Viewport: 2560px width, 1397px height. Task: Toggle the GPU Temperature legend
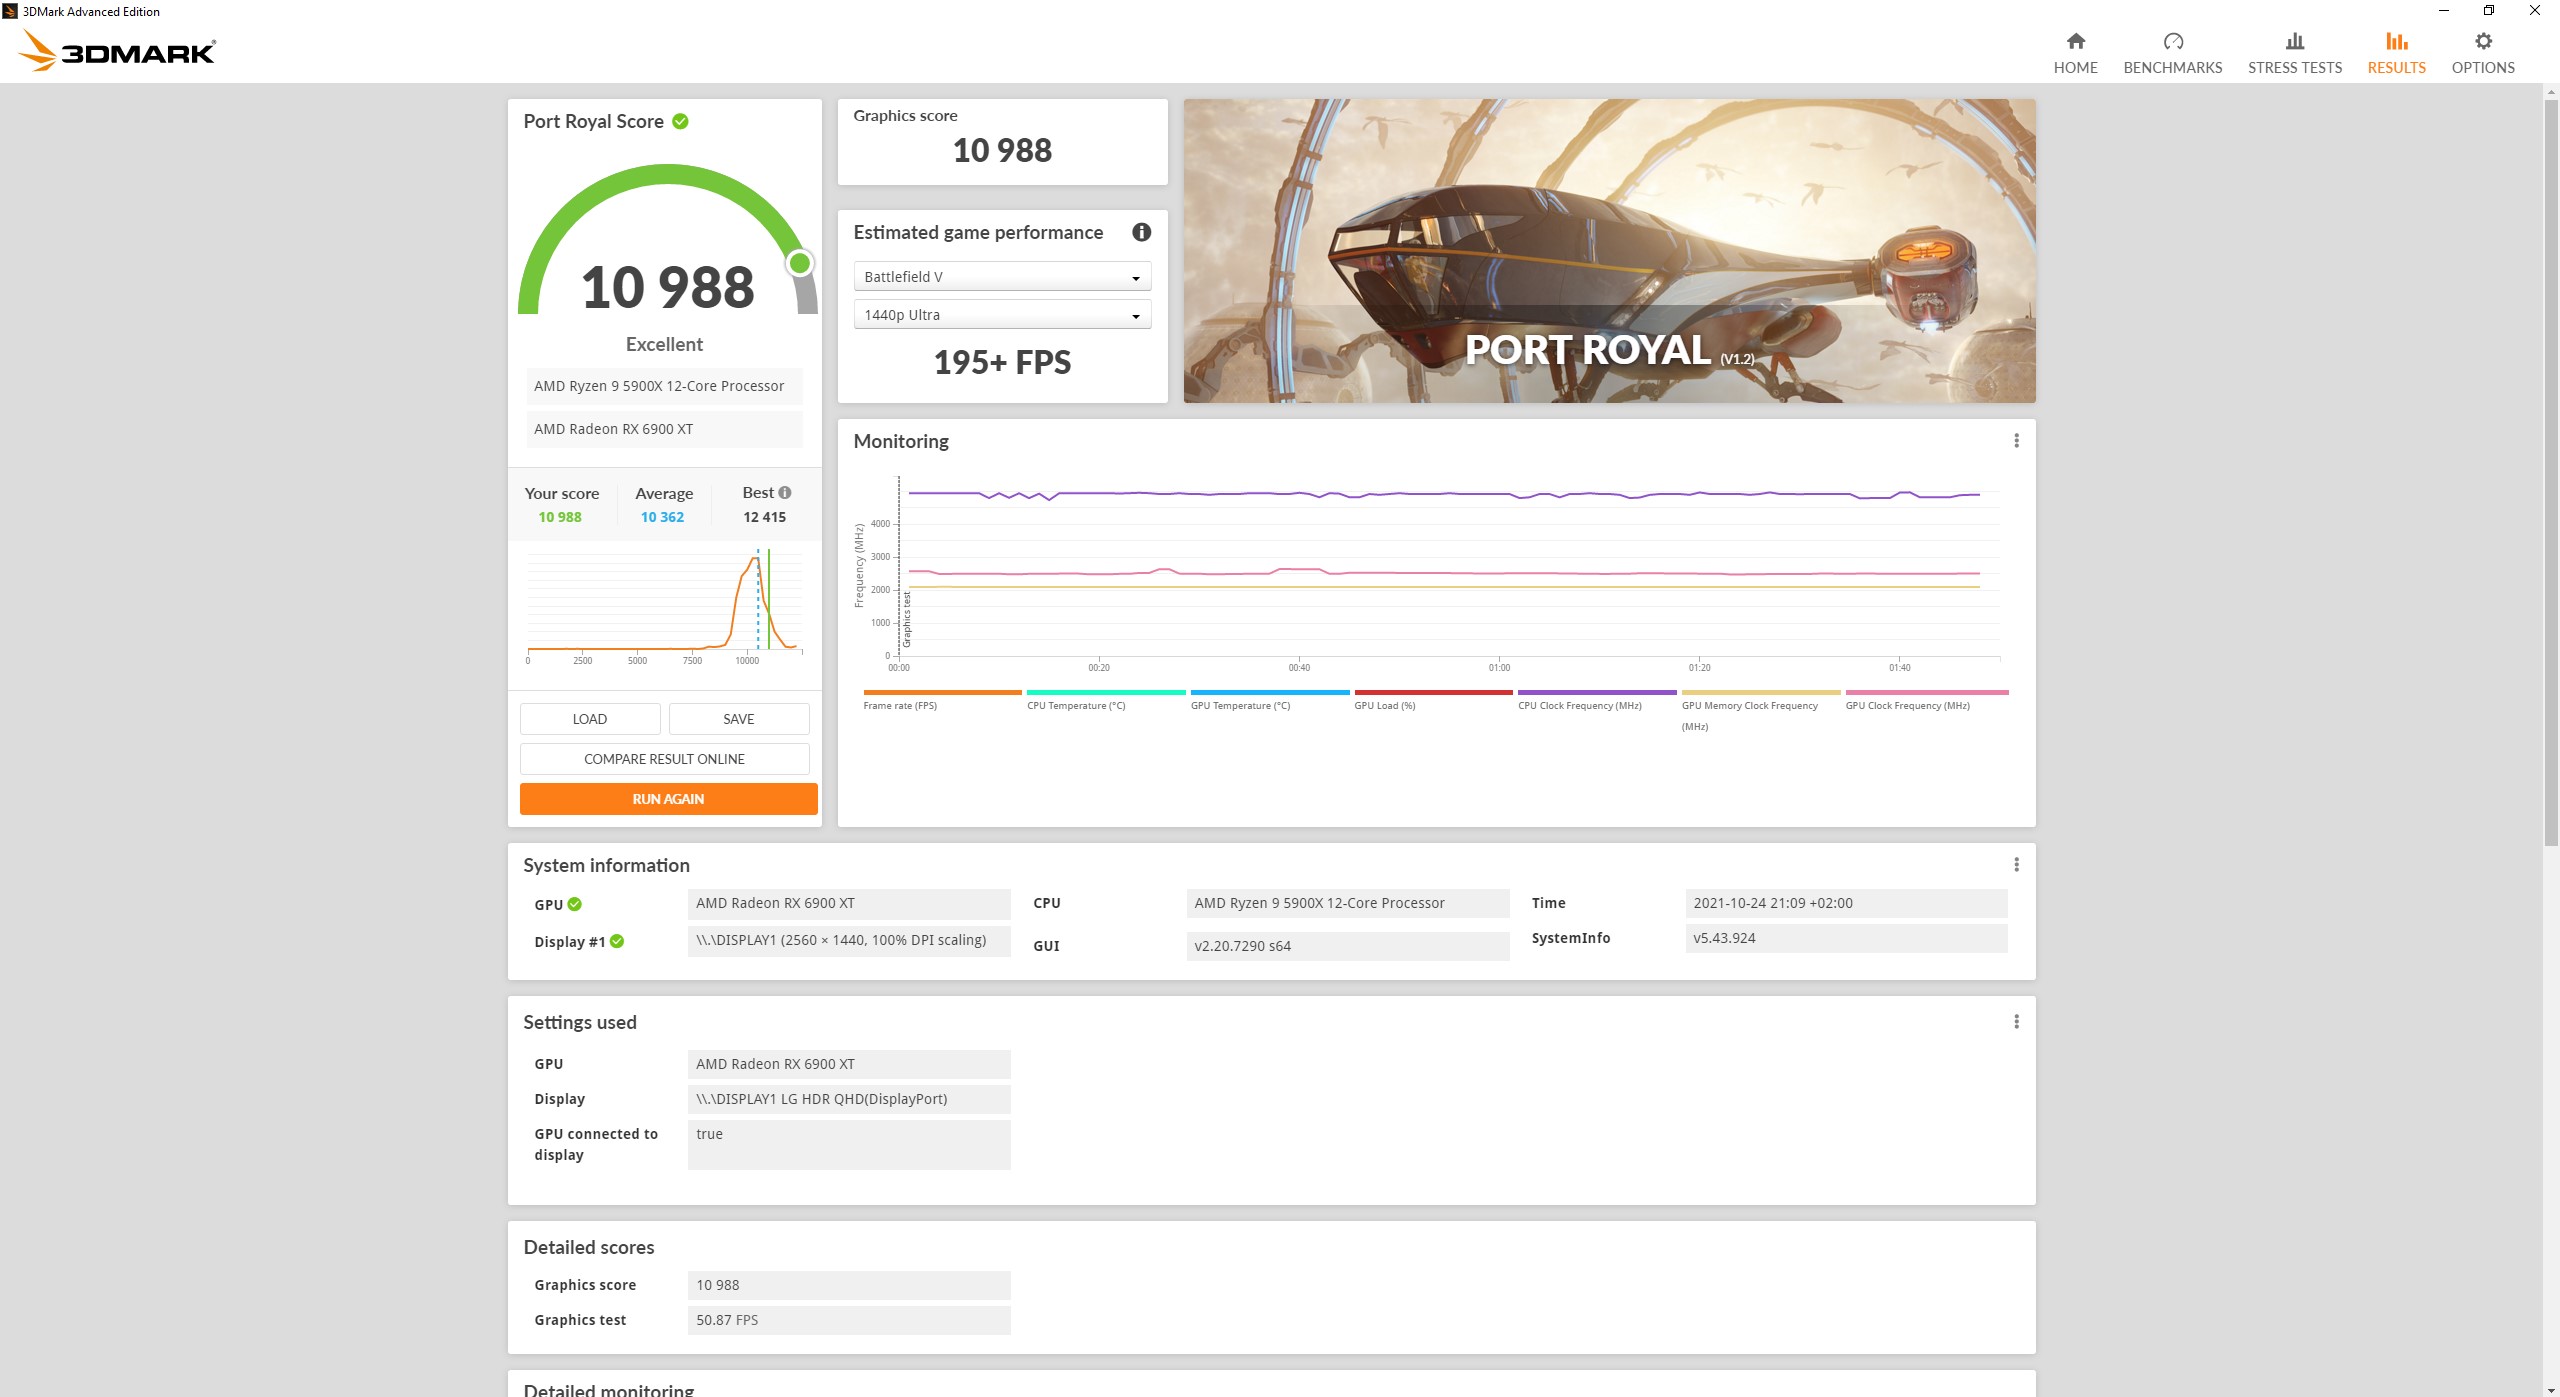point(1270,699)
